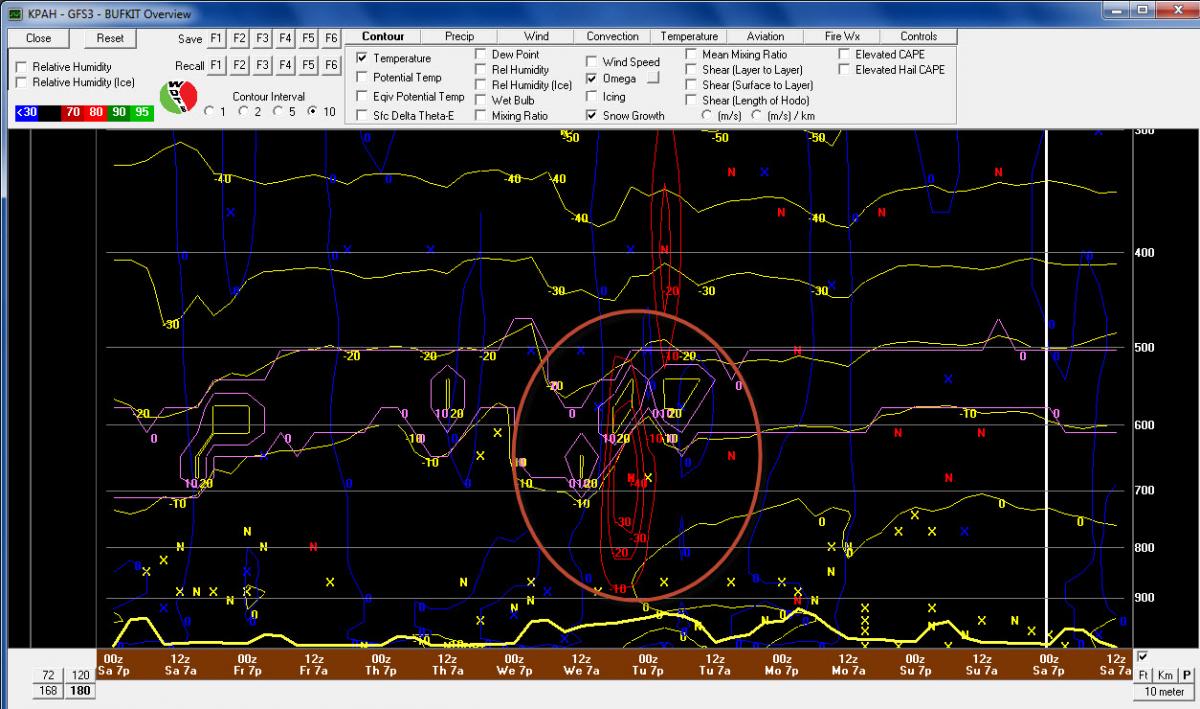The height and width of the screenshot is (709, 1200).
Task: Select the Contour tab
Action: (x=383, y=36)
